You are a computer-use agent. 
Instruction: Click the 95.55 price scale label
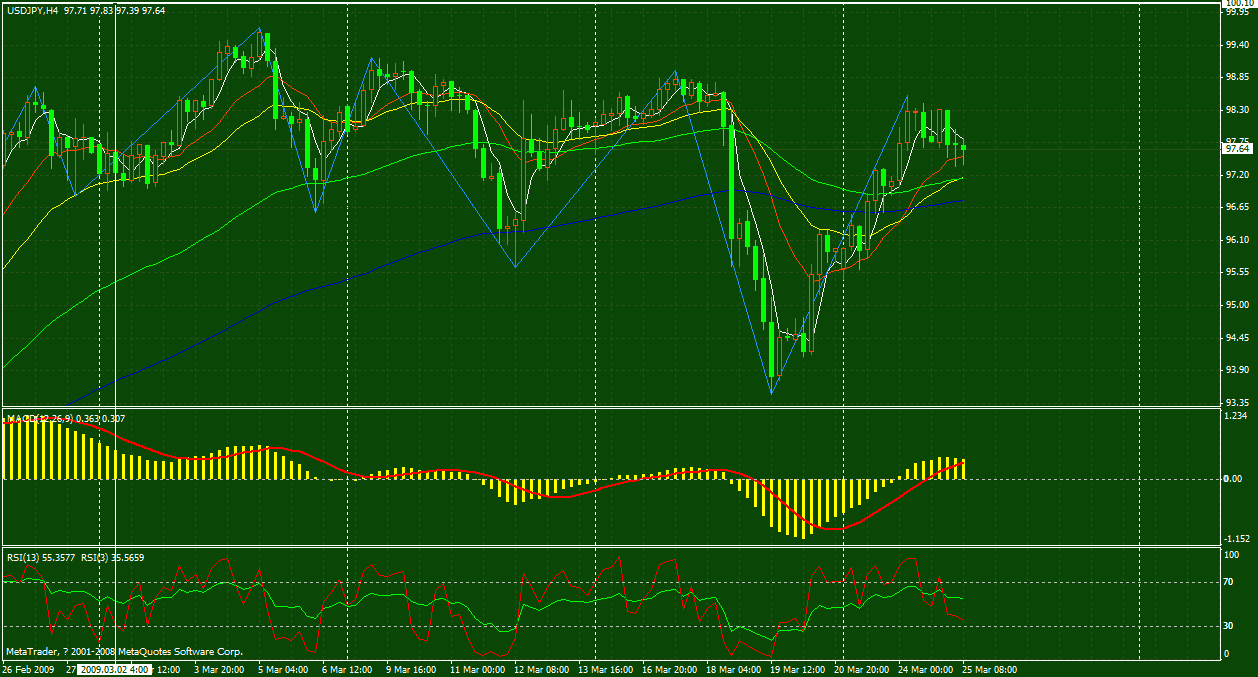tap(1237, 272)
